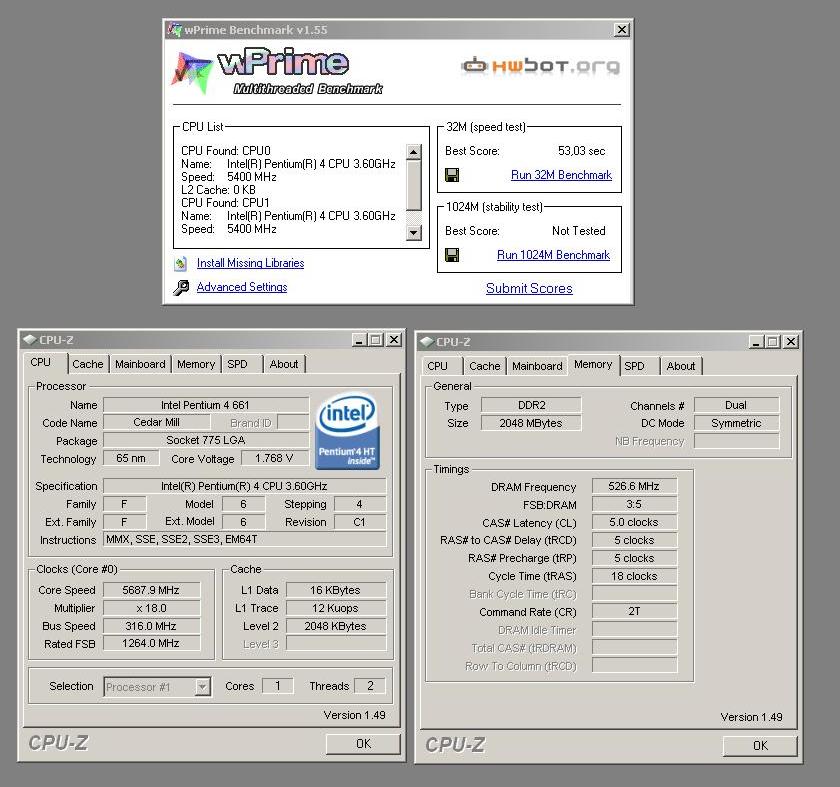Click the DRAM Frequency 526.6 MHz field
The height and width of the screenshot is (787, 840).
(634, 486)
